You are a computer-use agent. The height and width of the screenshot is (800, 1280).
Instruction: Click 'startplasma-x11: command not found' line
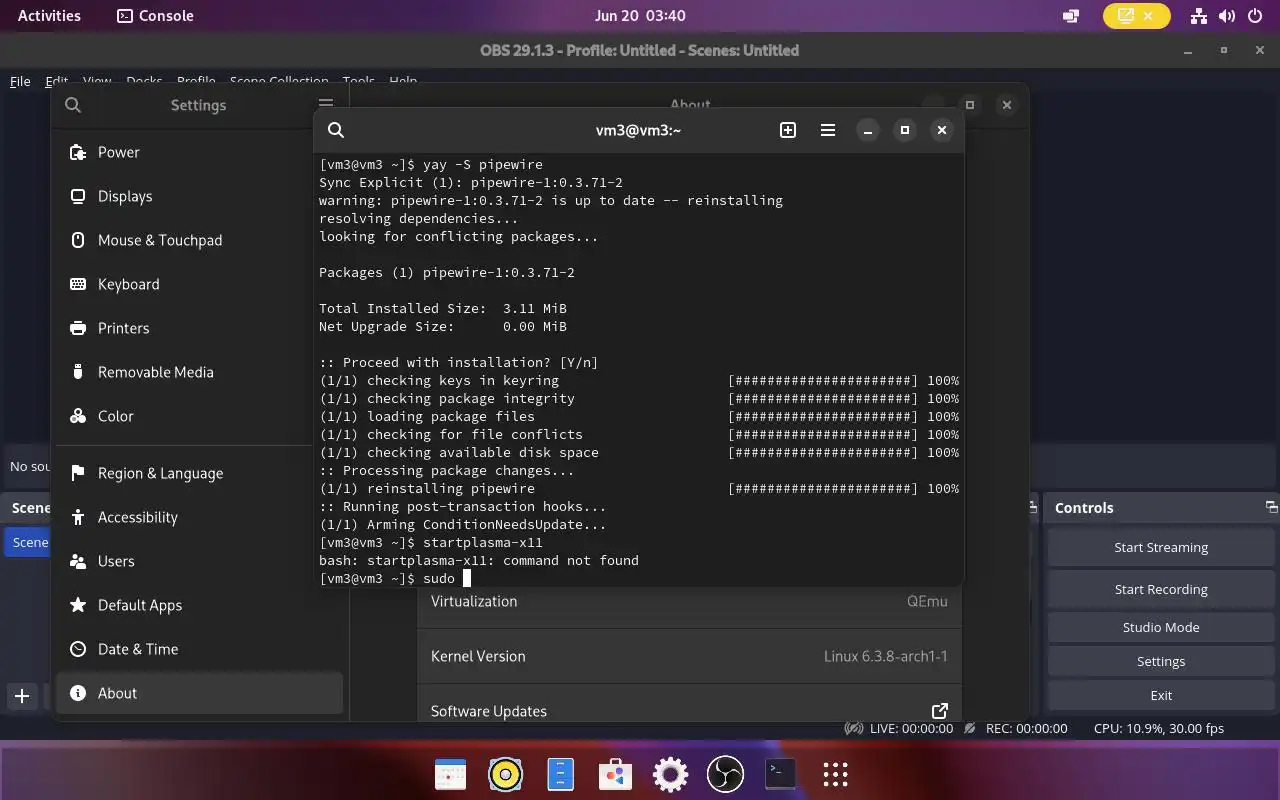tap(479, 560)
